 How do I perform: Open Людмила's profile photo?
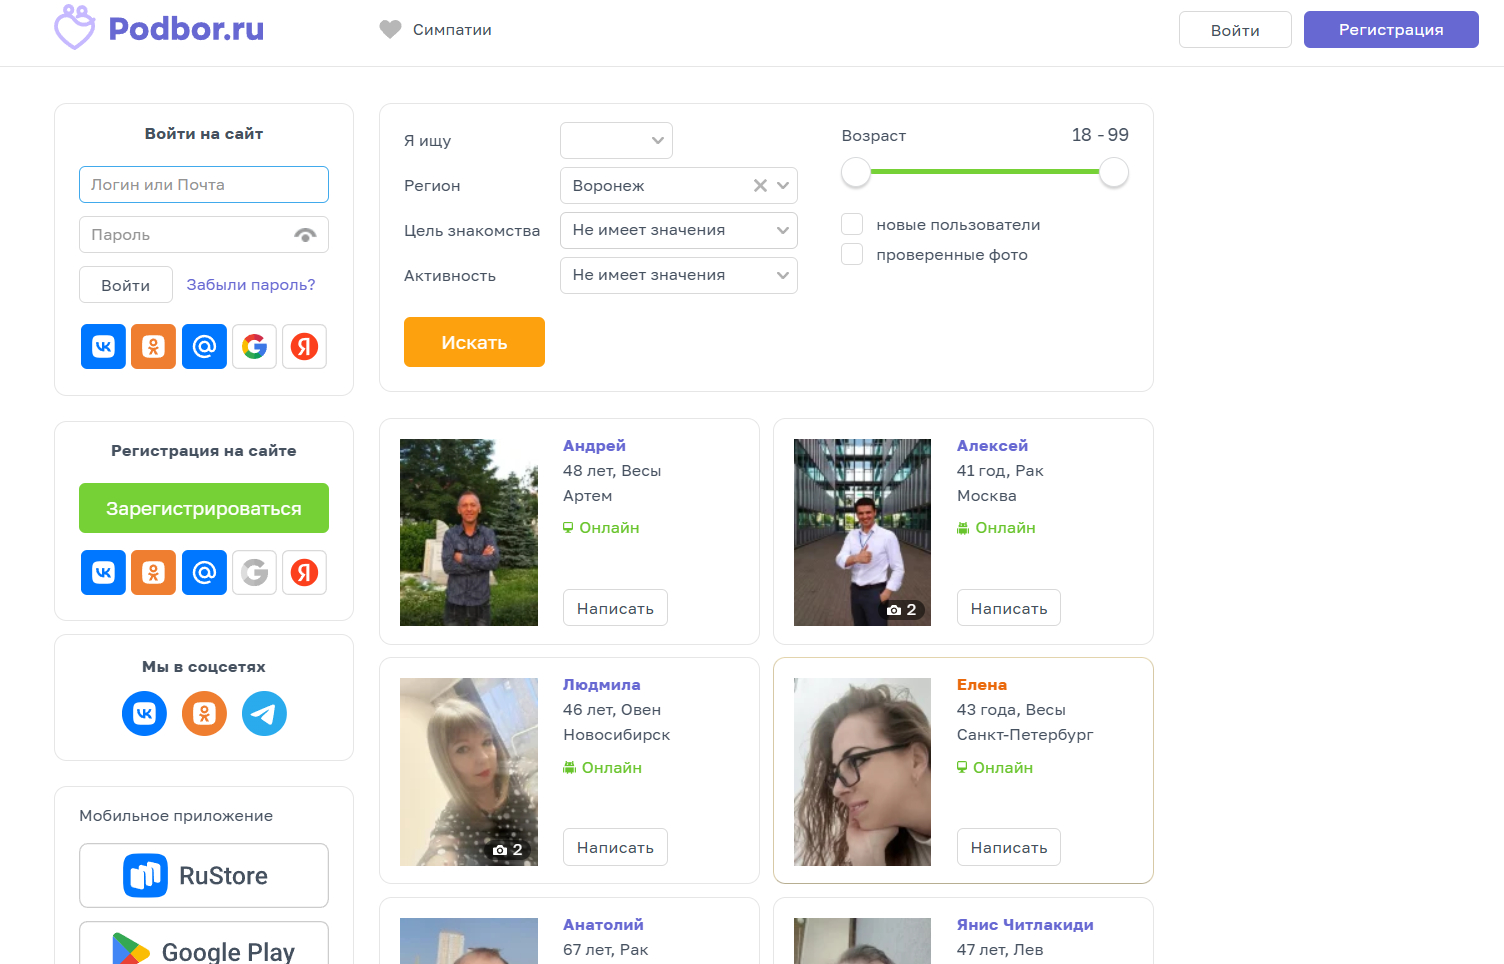(469, 772)
